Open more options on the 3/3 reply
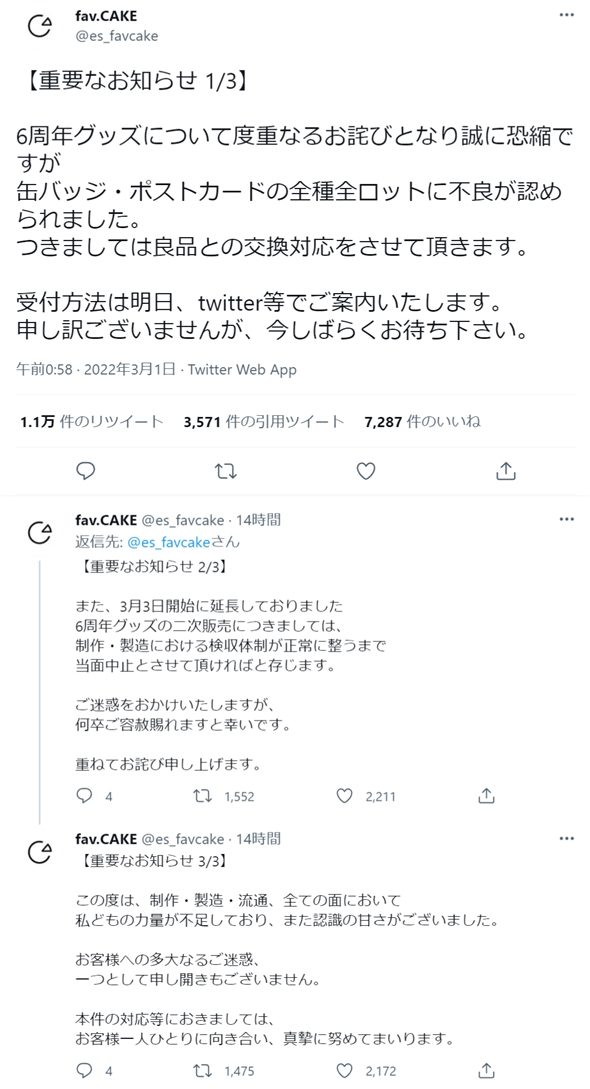Viewport: 590px width, 1089px height. tap(567, 838)
